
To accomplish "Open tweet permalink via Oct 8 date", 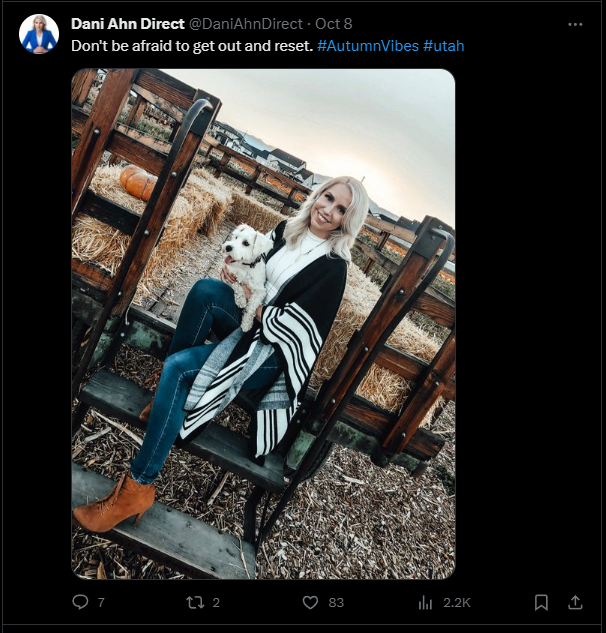I will coord(333,24).
